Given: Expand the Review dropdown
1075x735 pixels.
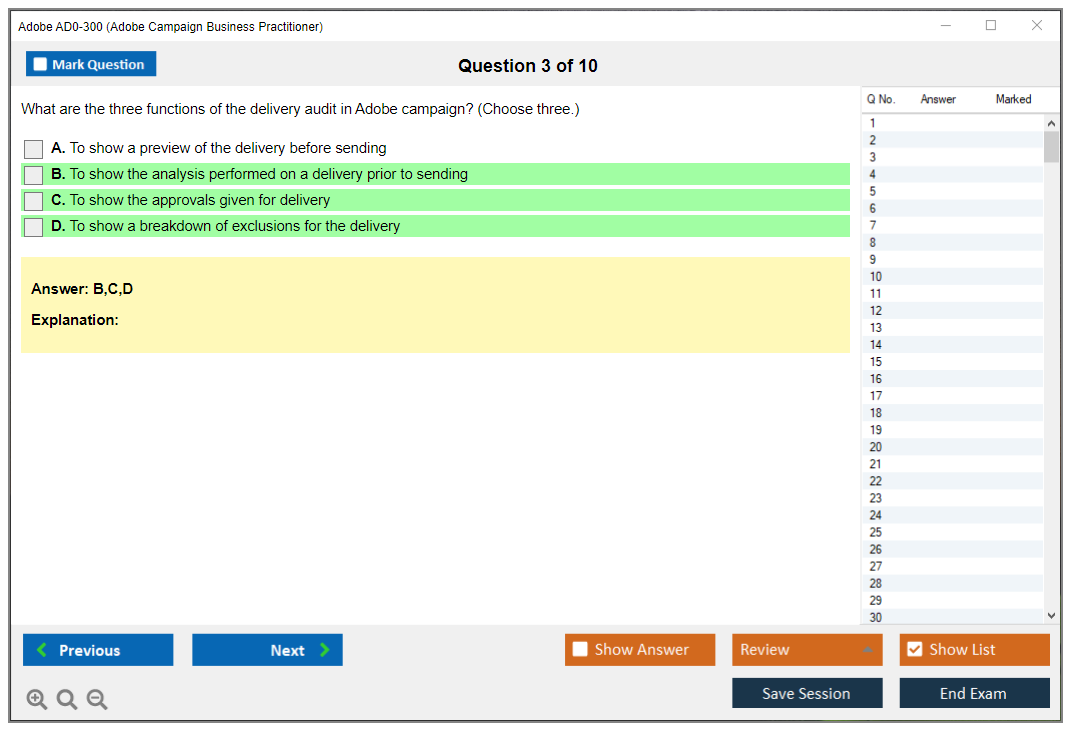Looking at the screenshot, I should coord(866,650).
